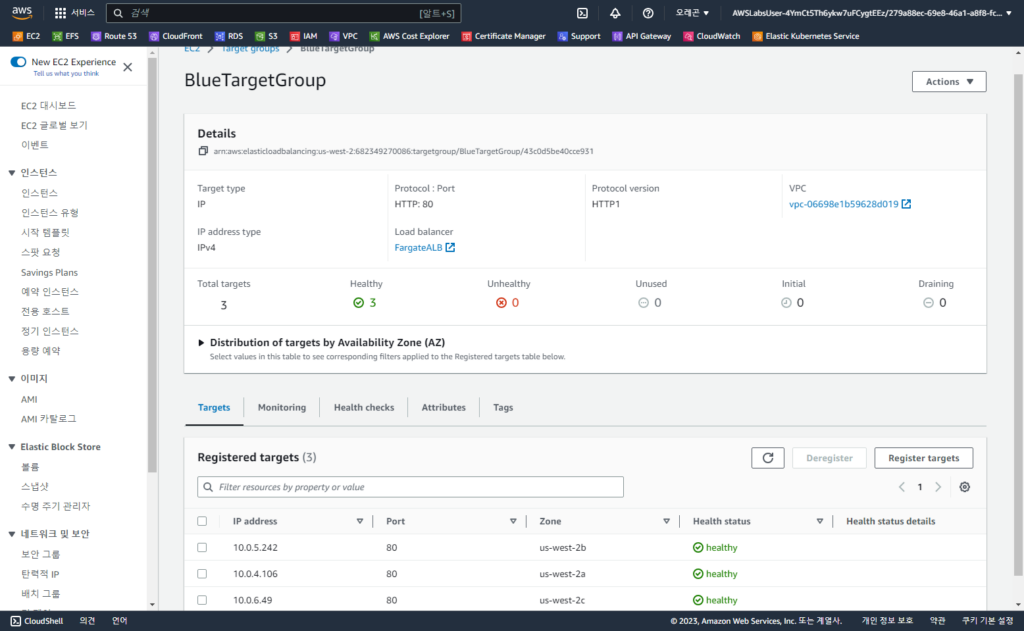Copy the target group ARN

(203, 151)
